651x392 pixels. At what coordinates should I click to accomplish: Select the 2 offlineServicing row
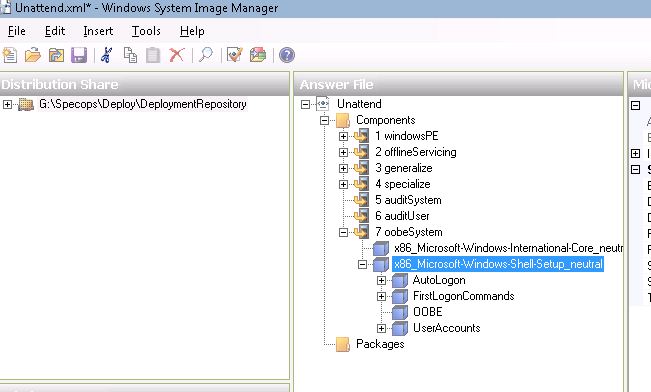(416, 152)
